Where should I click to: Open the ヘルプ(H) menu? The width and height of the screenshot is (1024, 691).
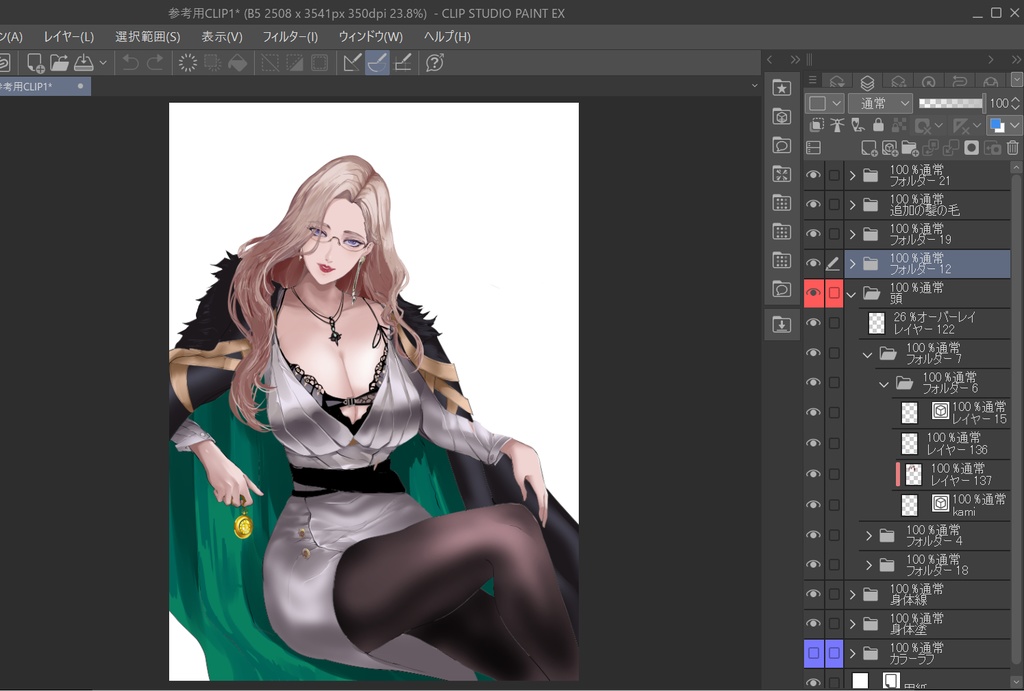(447, 37)
